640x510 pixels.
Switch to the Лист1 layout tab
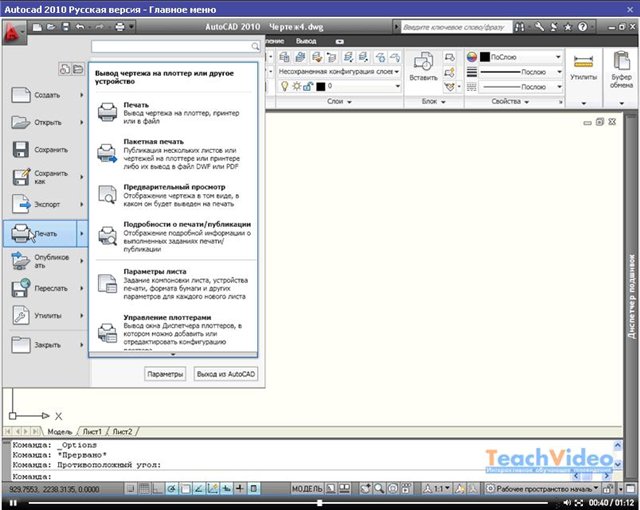tap(92, 431)
